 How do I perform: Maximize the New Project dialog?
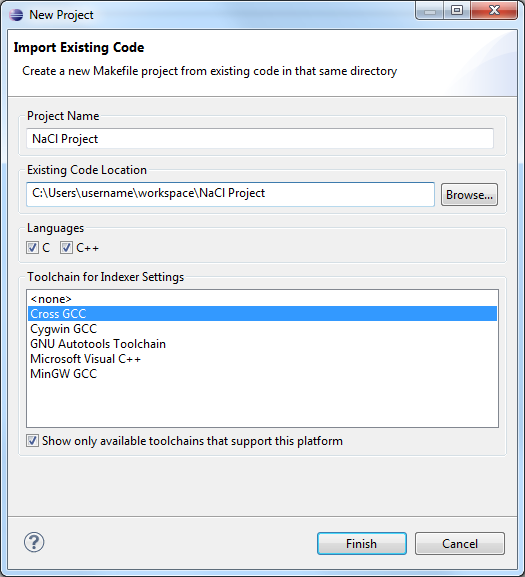[x=457, y=10]
